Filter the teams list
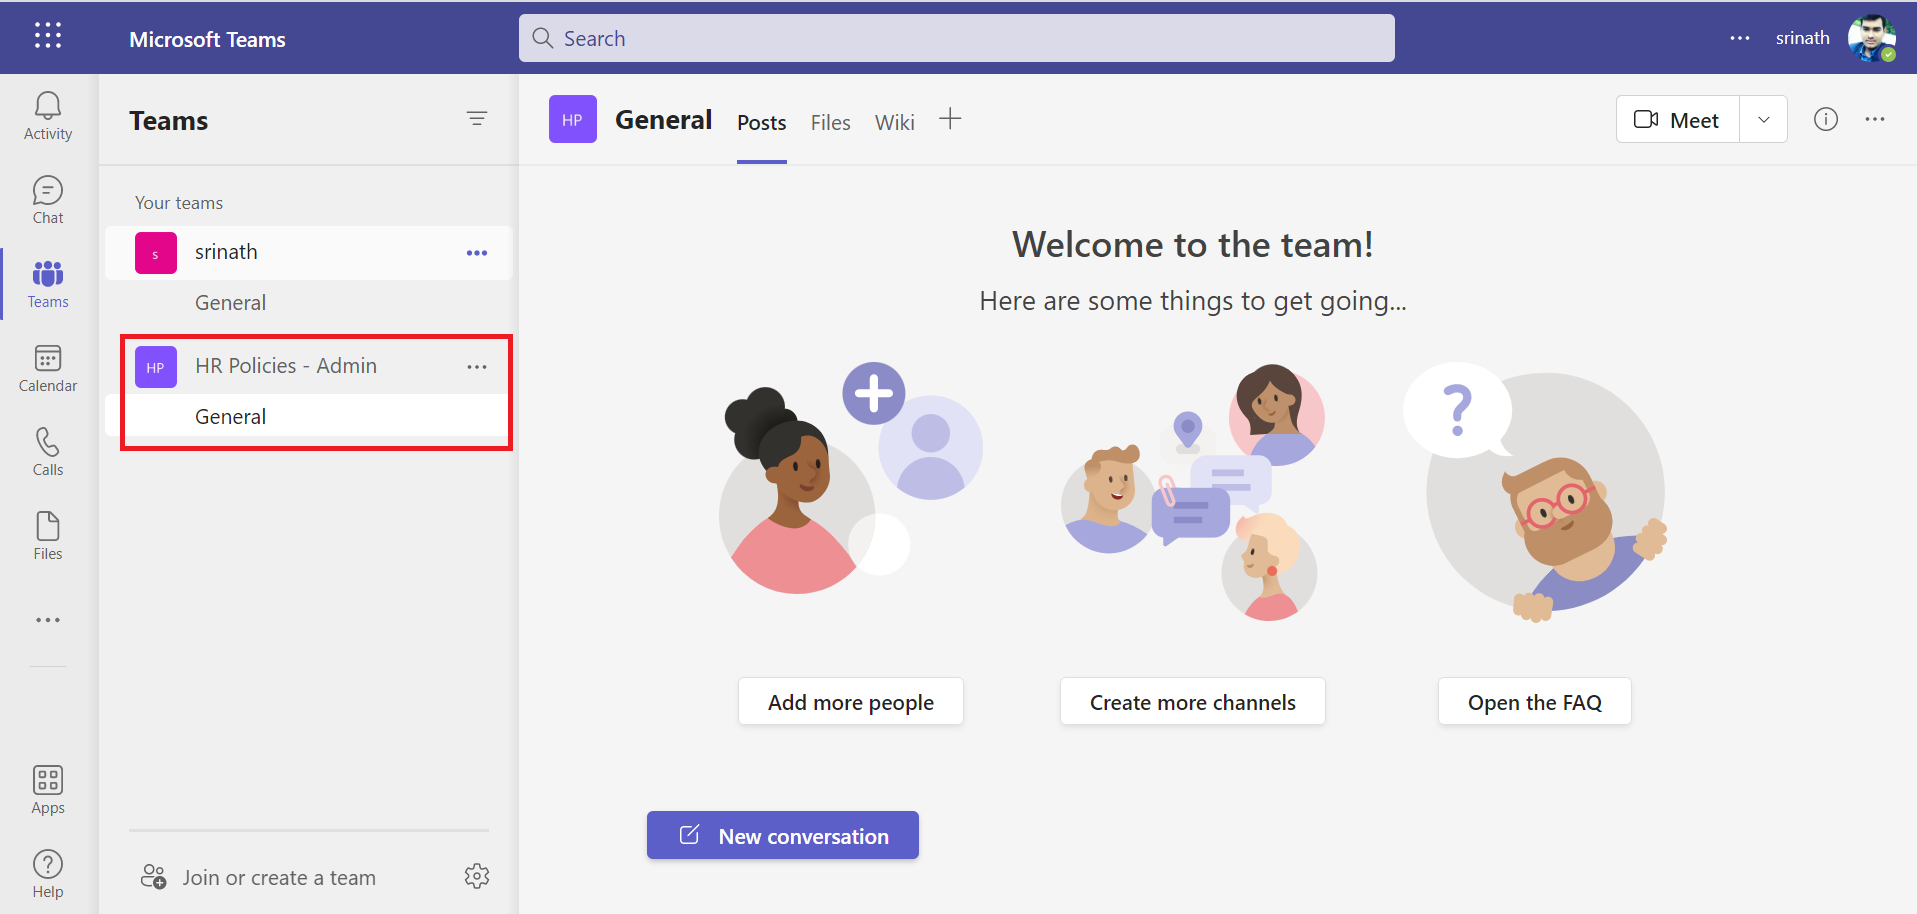1917x914 pixels. (477, 119)
